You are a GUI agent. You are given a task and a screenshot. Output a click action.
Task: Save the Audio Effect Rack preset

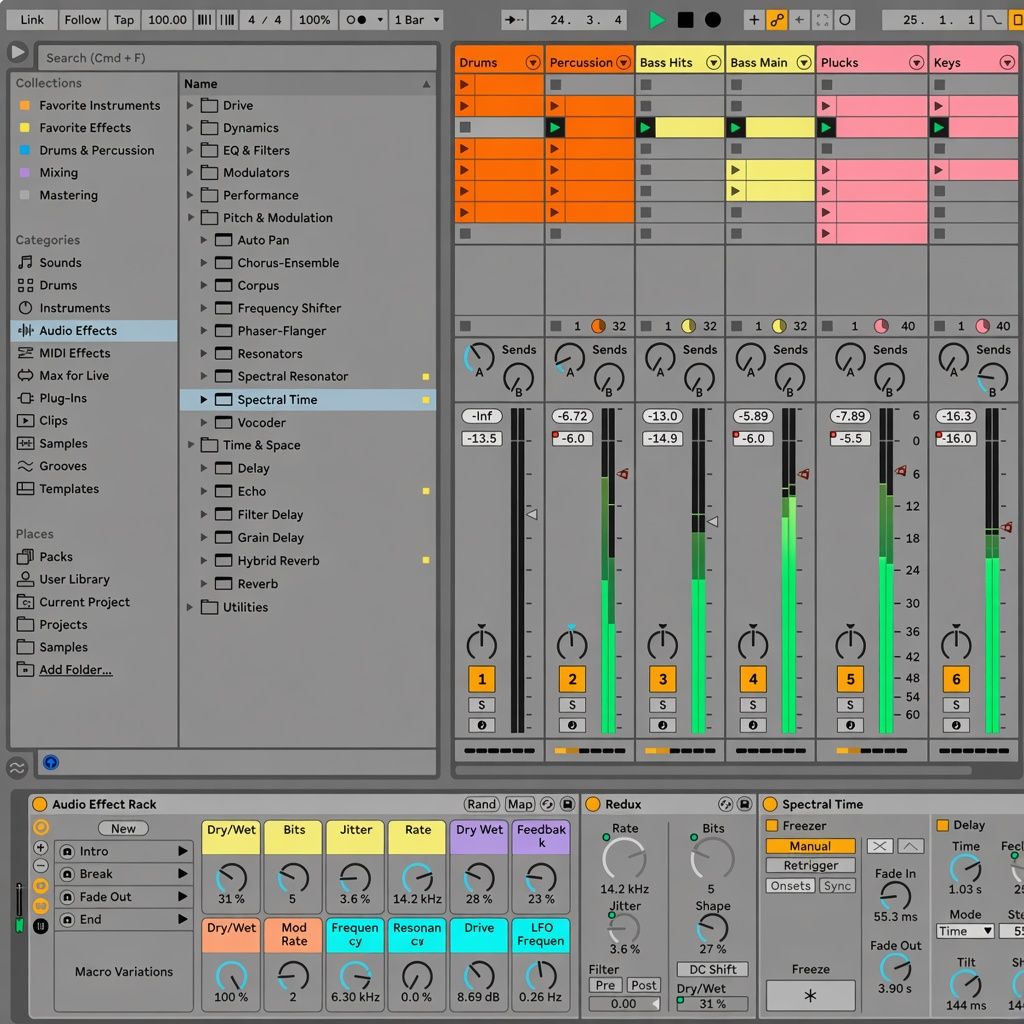pos(568,804)
